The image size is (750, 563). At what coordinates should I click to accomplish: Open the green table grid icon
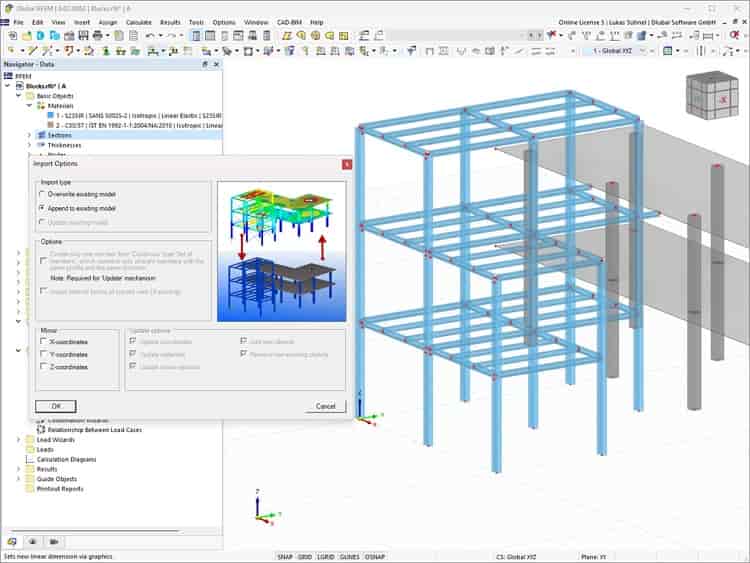coord(668,51)
